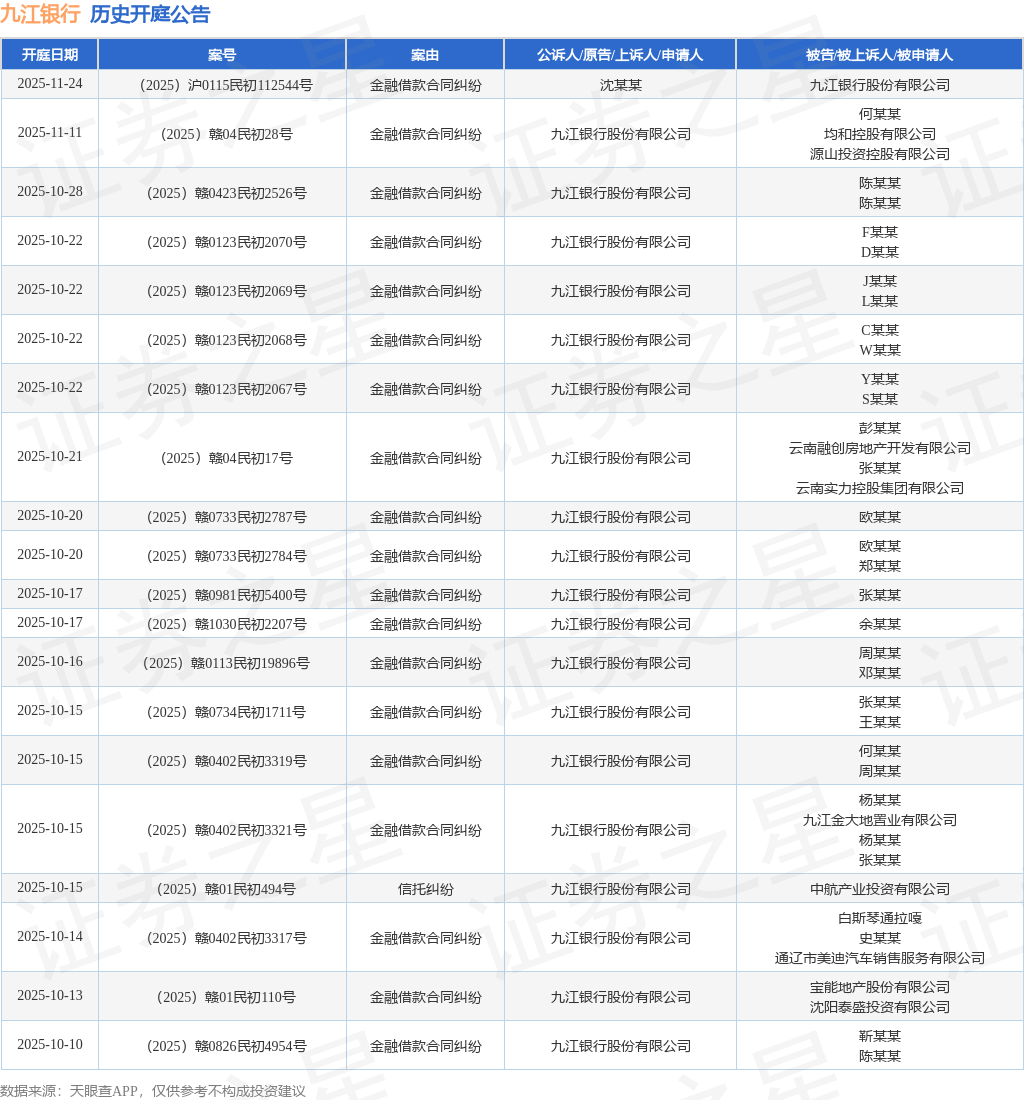
Task: Click defendant 云南实力控股集团有限公司
Action: pyautogui.click(x=880, y=488)
